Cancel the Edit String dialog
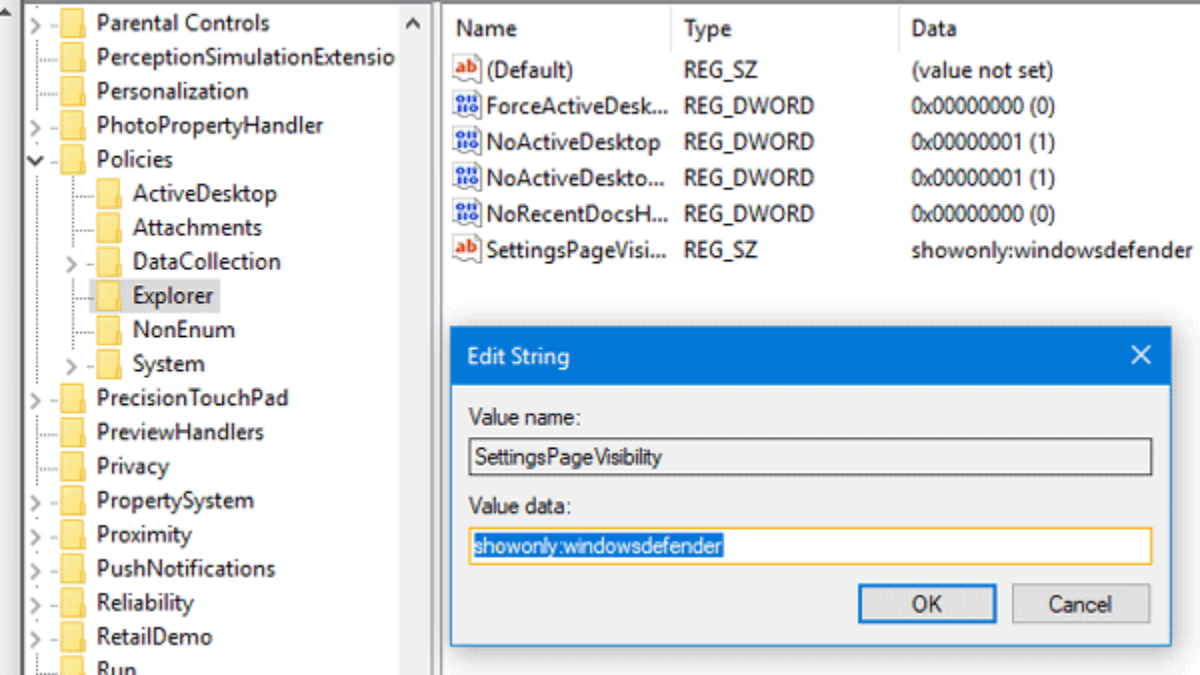The width and height of the screenshot is (1200, 675). pyautogui.click(x=1080, y=604)
